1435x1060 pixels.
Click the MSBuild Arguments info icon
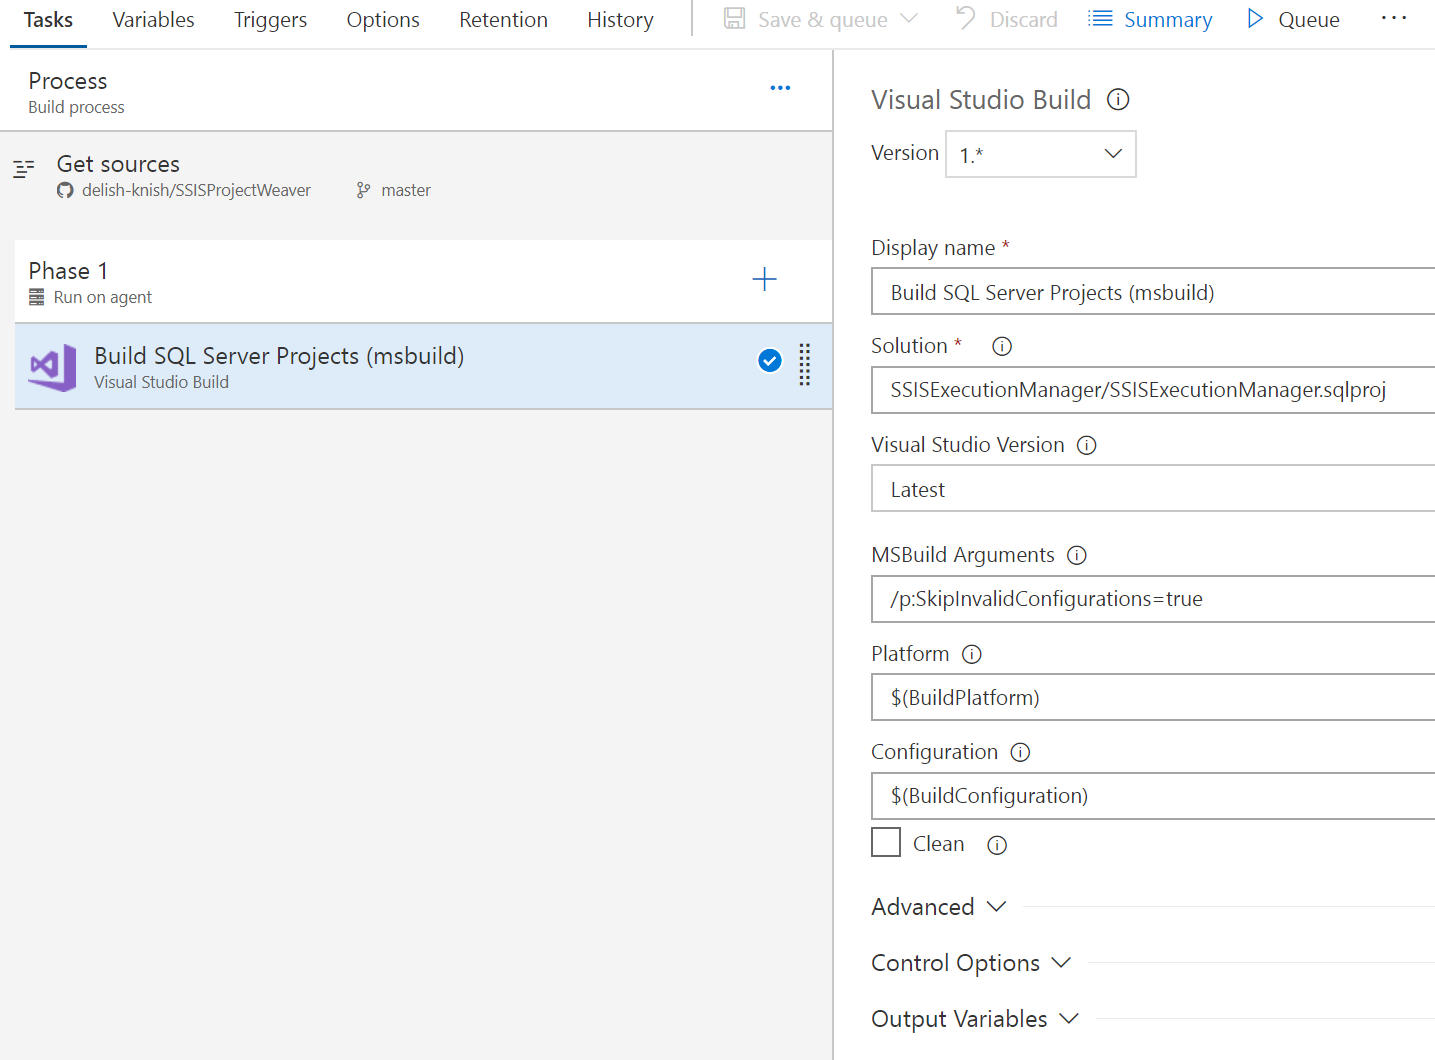tap(1077, 555)
